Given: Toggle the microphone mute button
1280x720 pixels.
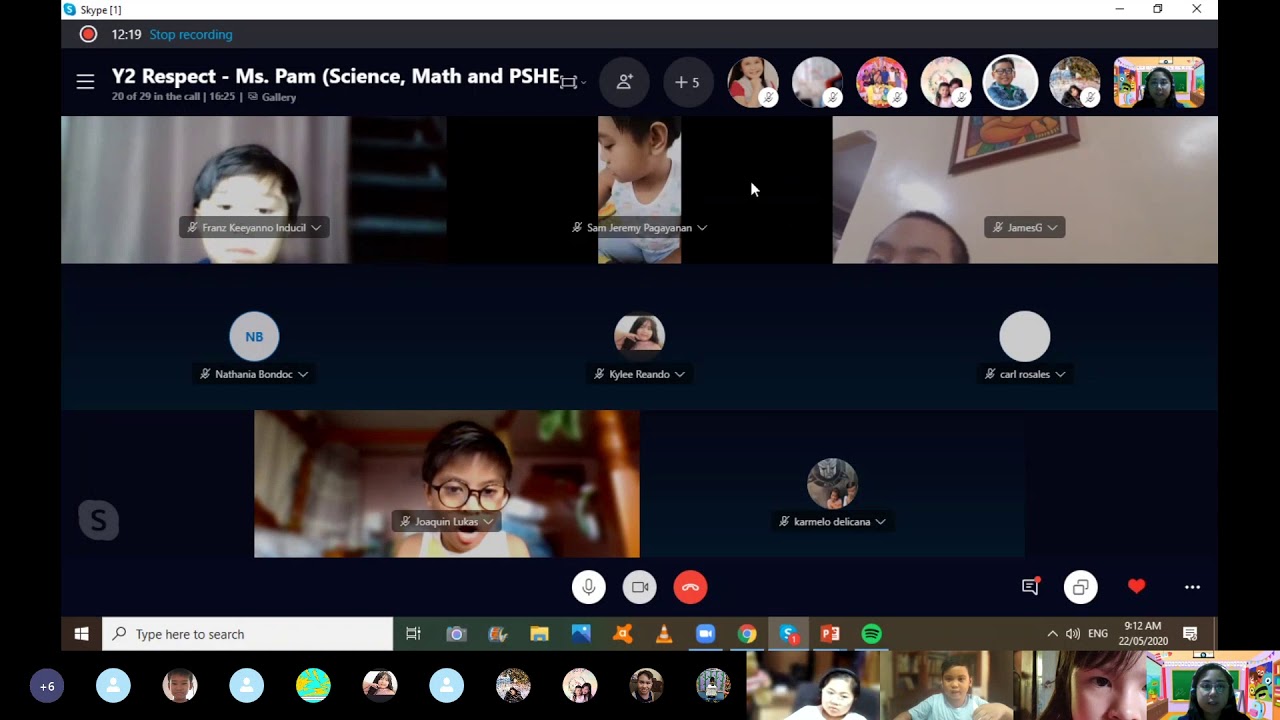Looking at the screenshot, I should (589, 587).
